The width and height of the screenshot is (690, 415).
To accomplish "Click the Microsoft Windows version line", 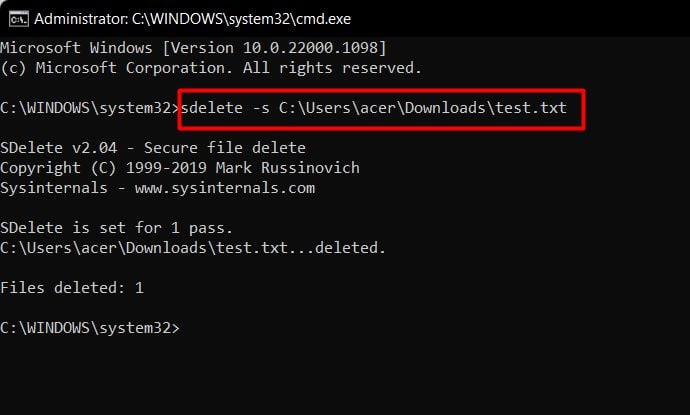I will point(193,48).
